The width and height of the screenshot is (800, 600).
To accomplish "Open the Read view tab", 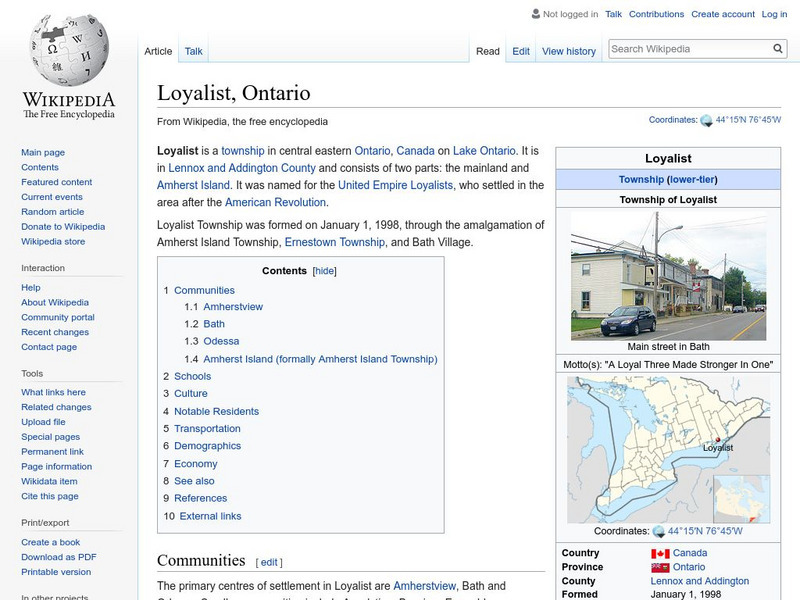I will click(488, 51).
